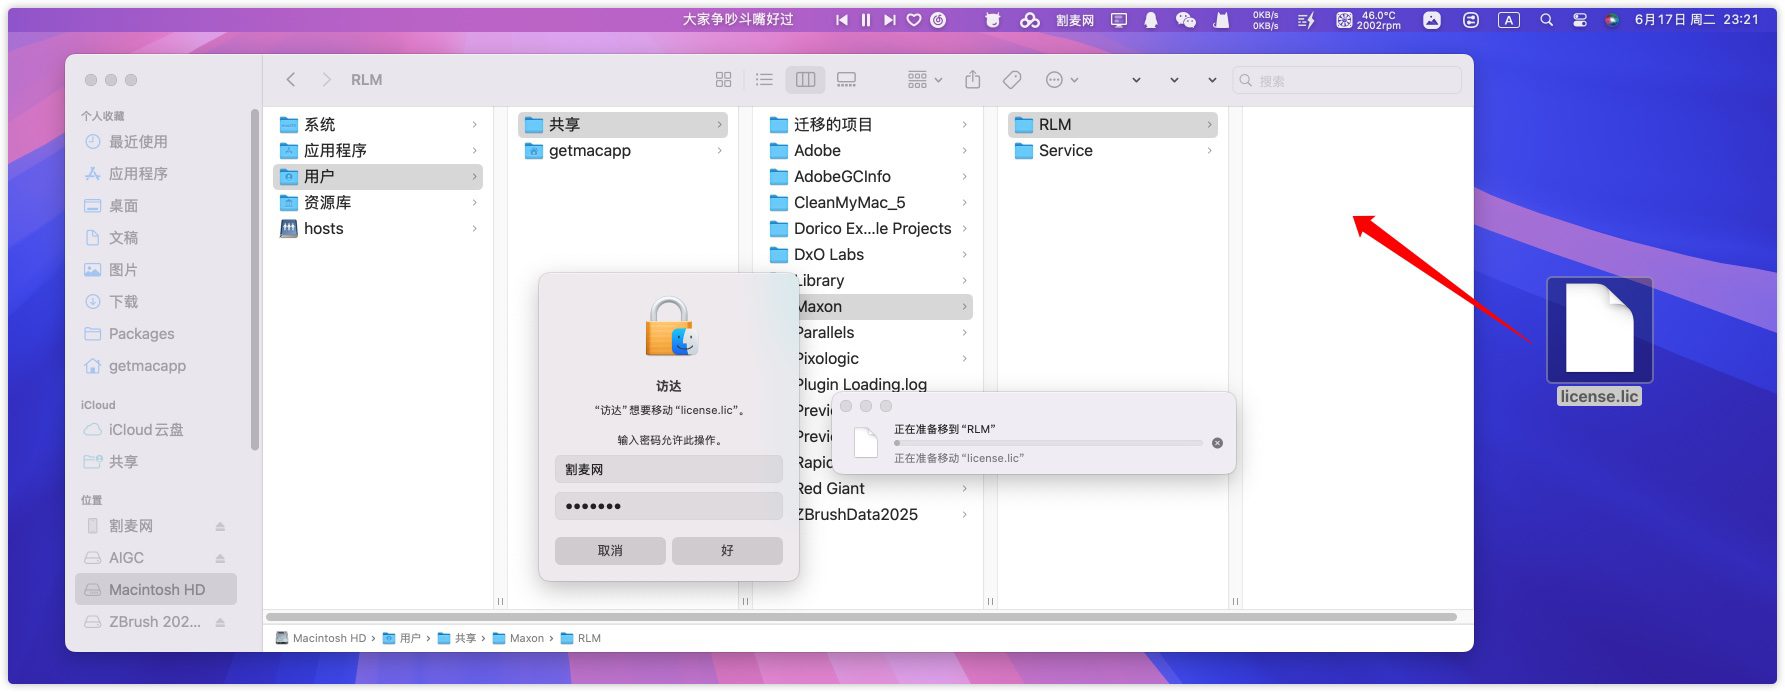The width and height of the screenshot is (1785, 692).
Task: Switch Finder to list view
Action: pyautogui.click(x=764, y=80)
